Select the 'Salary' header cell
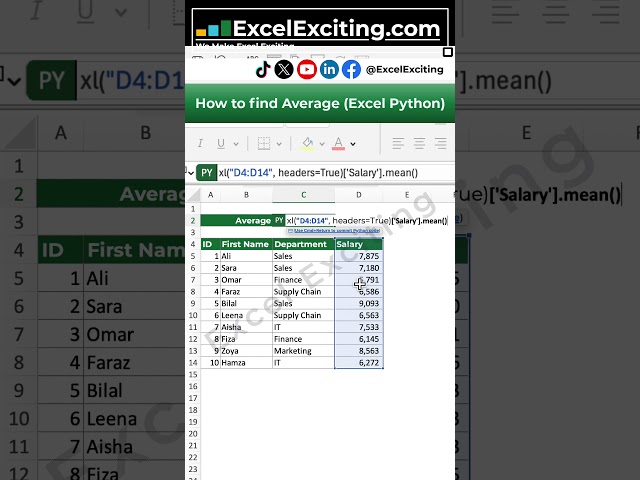Image resolution: width=640 pixels, height=480 pixels. coord(359,244)
